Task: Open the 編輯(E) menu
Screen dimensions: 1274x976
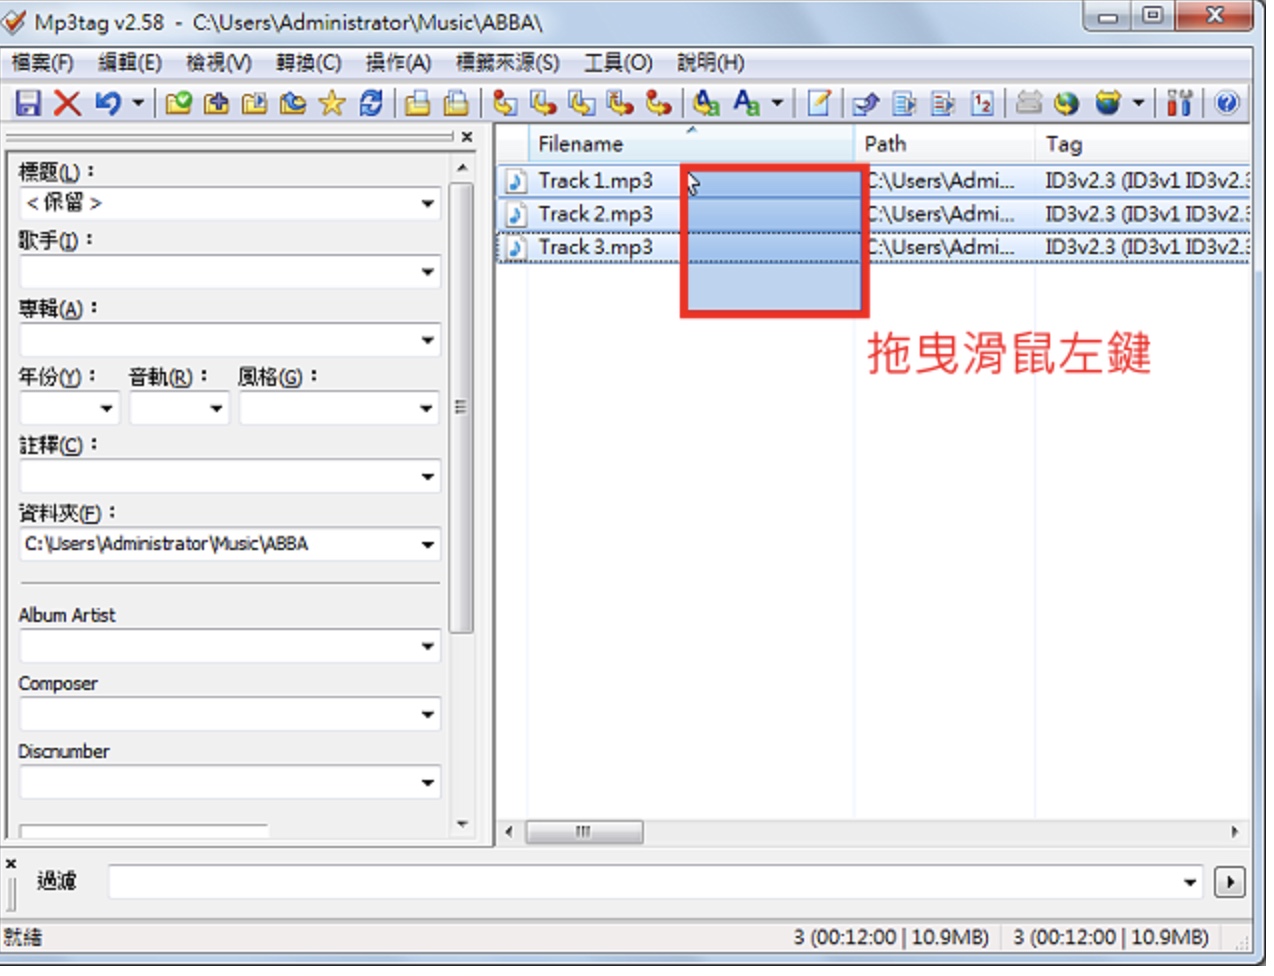Action: [130, 63]
